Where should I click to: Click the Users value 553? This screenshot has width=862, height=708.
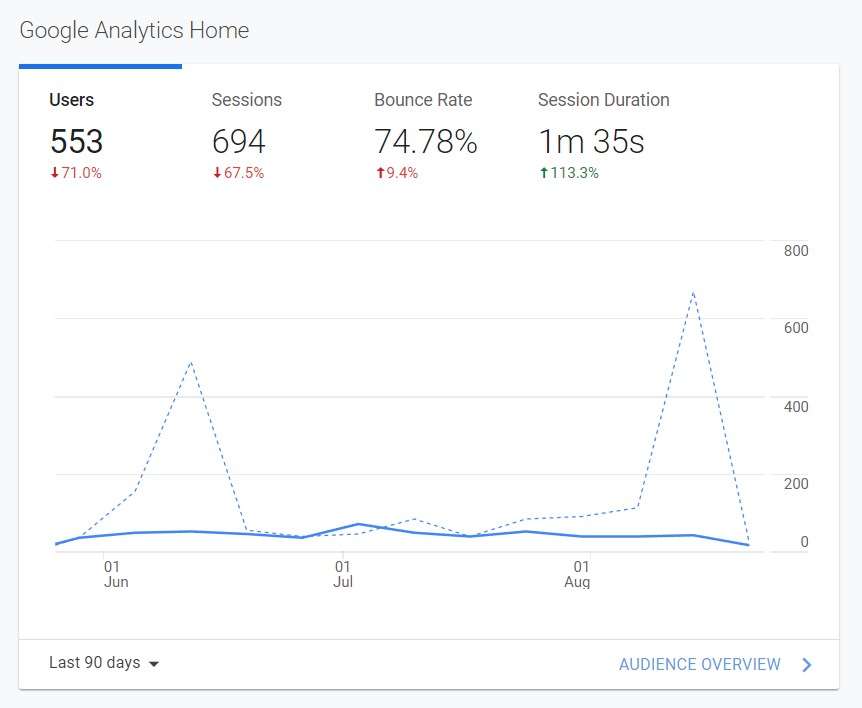[76, 141]
